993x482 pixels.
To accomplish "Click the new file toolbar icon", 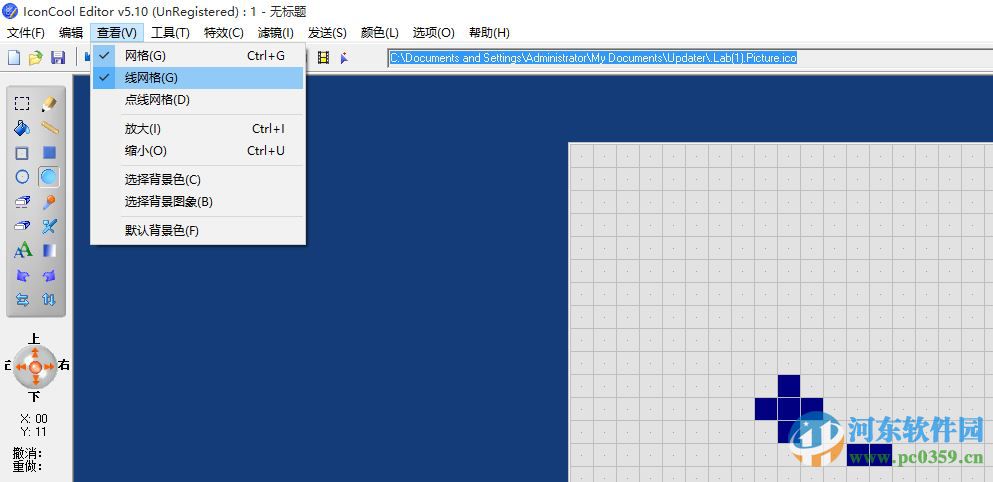I will [14, 58].
